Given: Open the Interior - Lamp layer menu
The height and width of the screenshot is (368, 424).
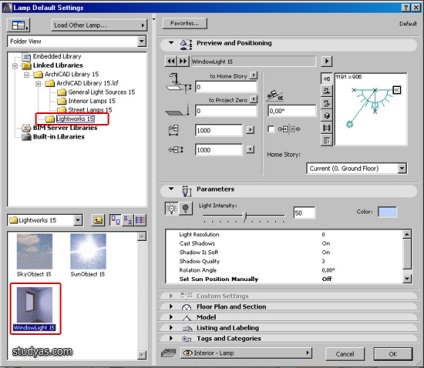Looking at the screenshot, I should pyautogui.click(x=246, y=353).
